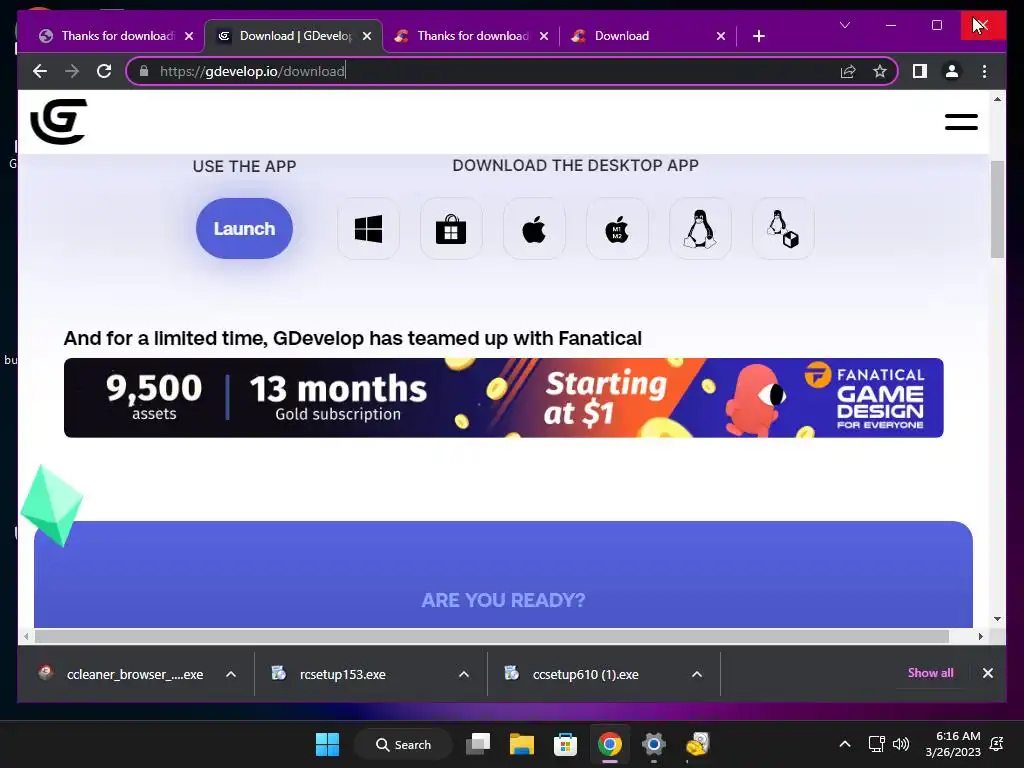
Task: Open Task View on taskbar
Action: coord(478,744)
